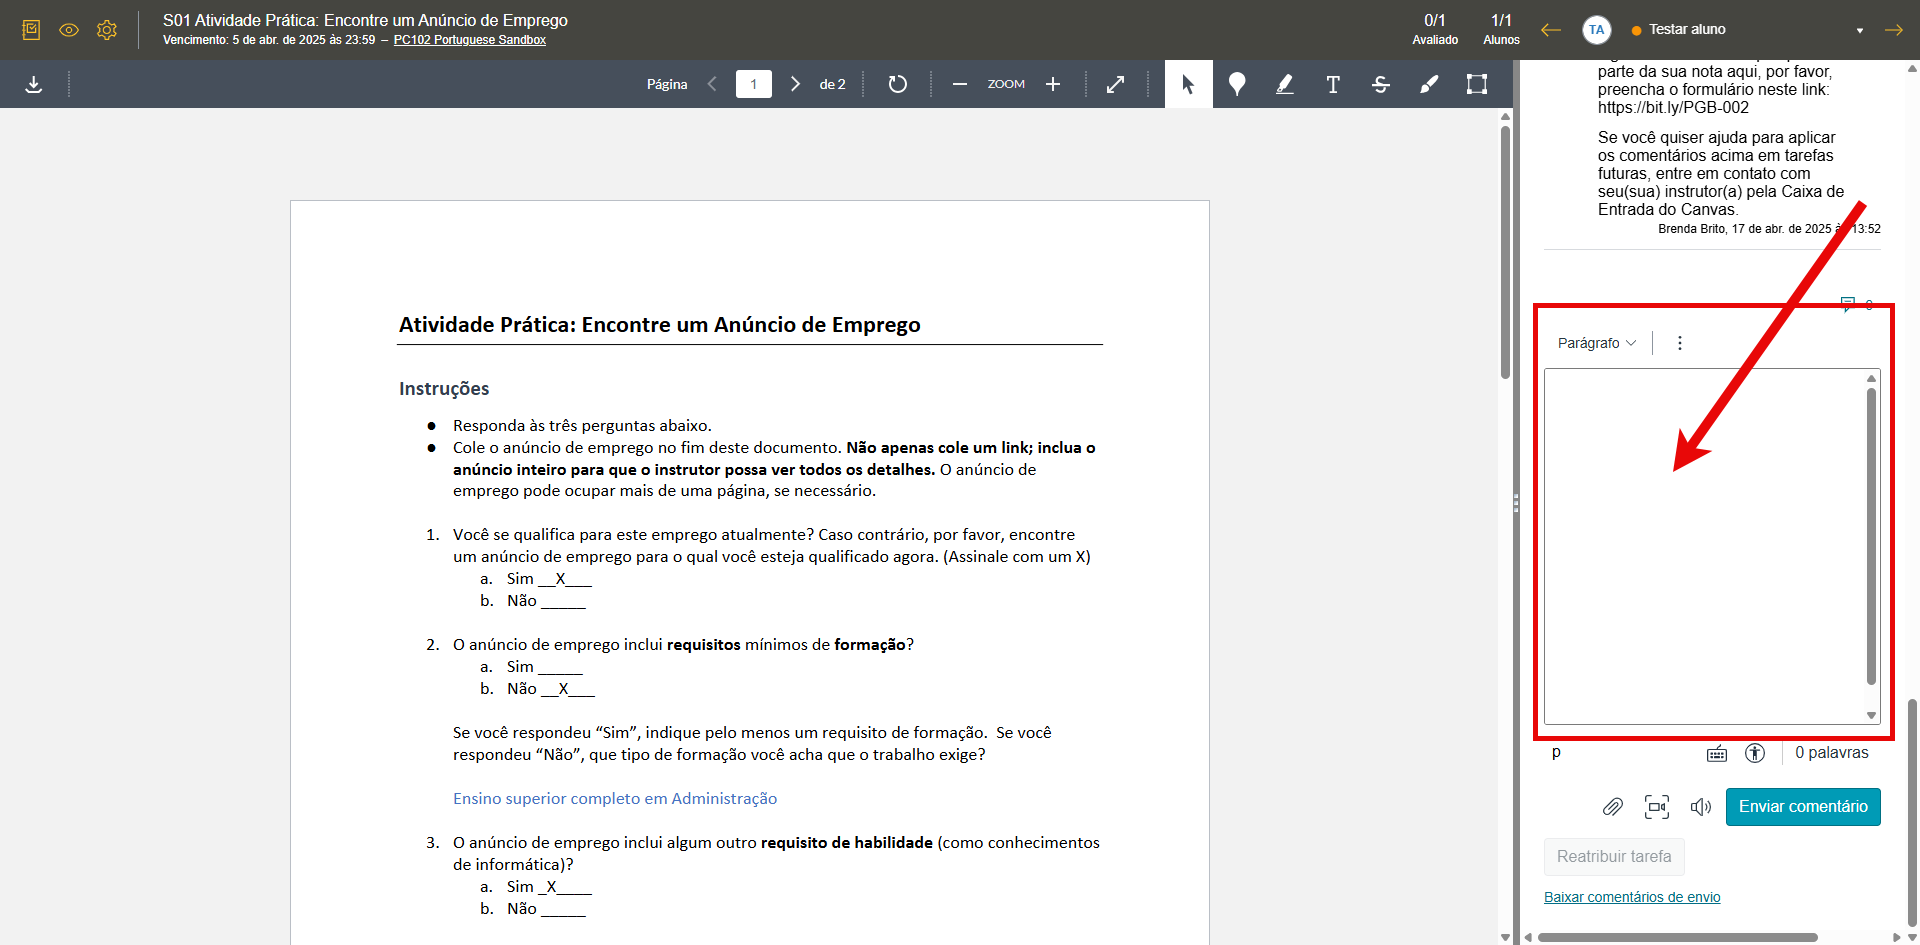The image size is (1920, 945).
Task: Select the strikethrough annotation tool
Action: pos(1381,84)
